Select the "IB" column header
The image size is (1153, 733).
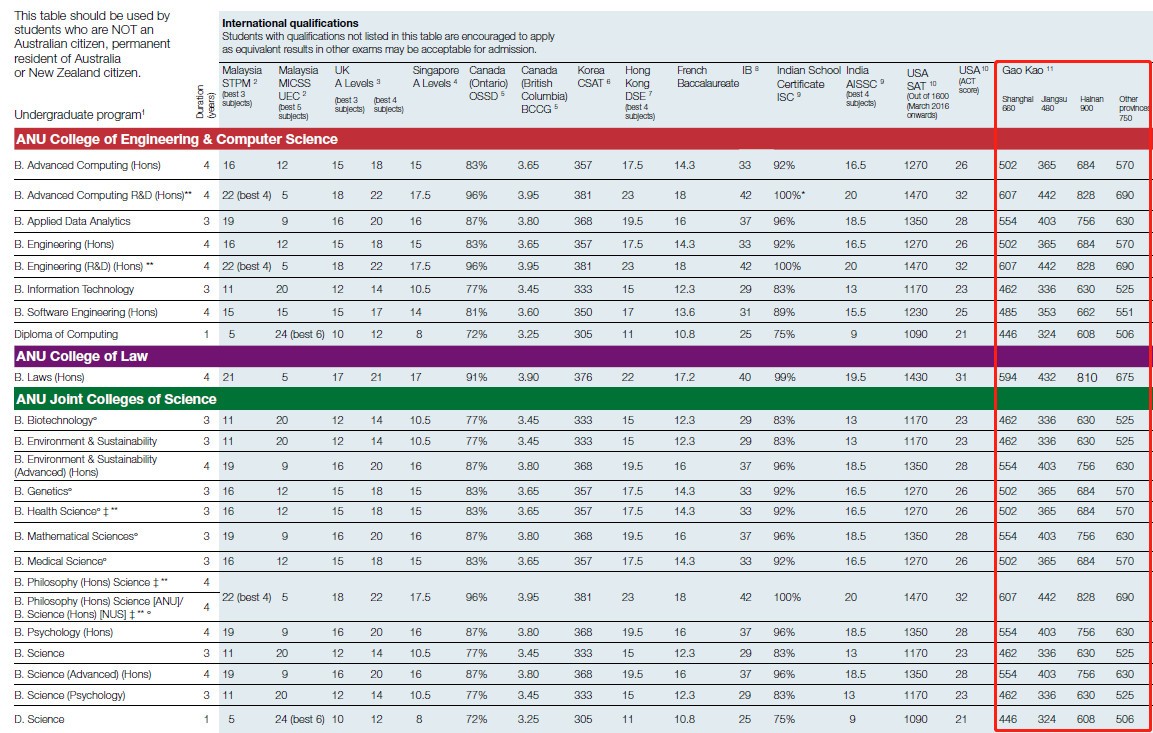pyautogui.click(x=750, y=71)
